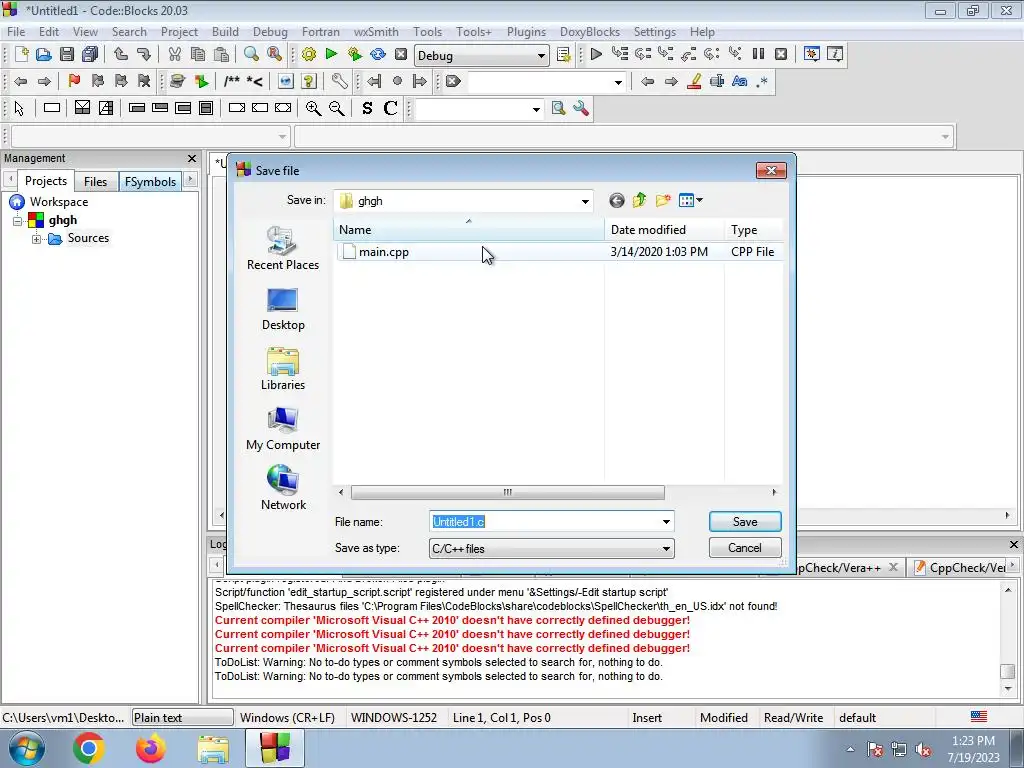This screenshot has width=1024, height=768.
Task: Open the File menu
Action: point(16,31)
